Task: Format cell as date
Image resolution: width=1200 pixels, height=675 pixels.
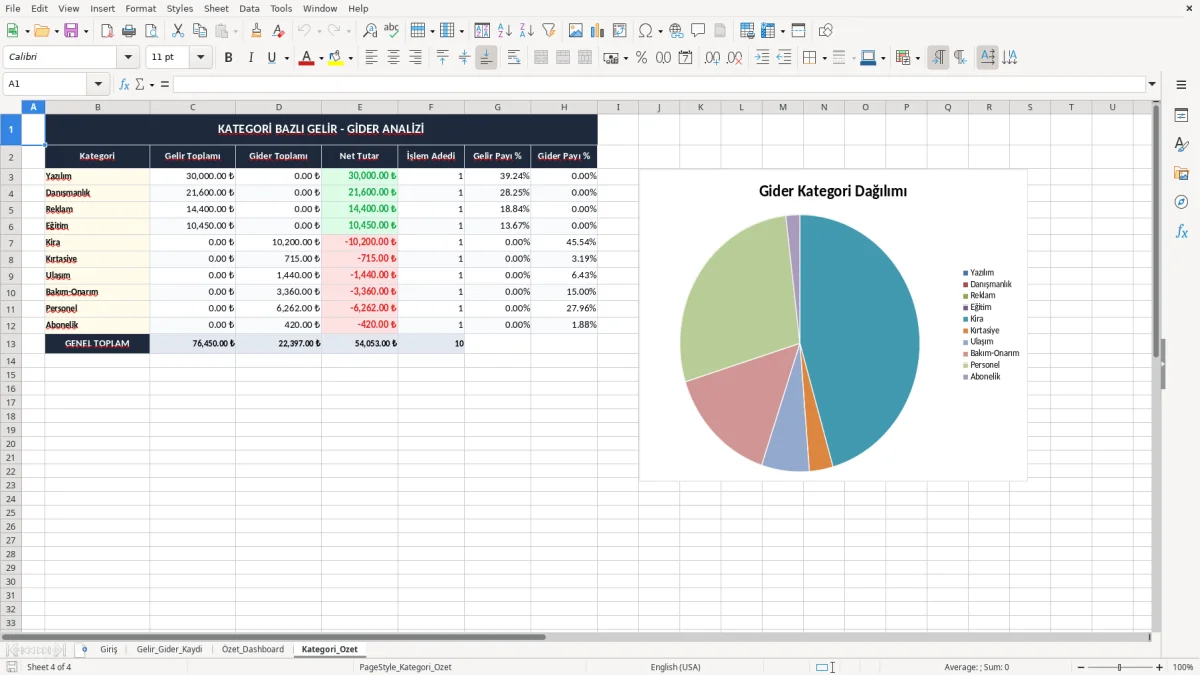Action: coord(685,58)
